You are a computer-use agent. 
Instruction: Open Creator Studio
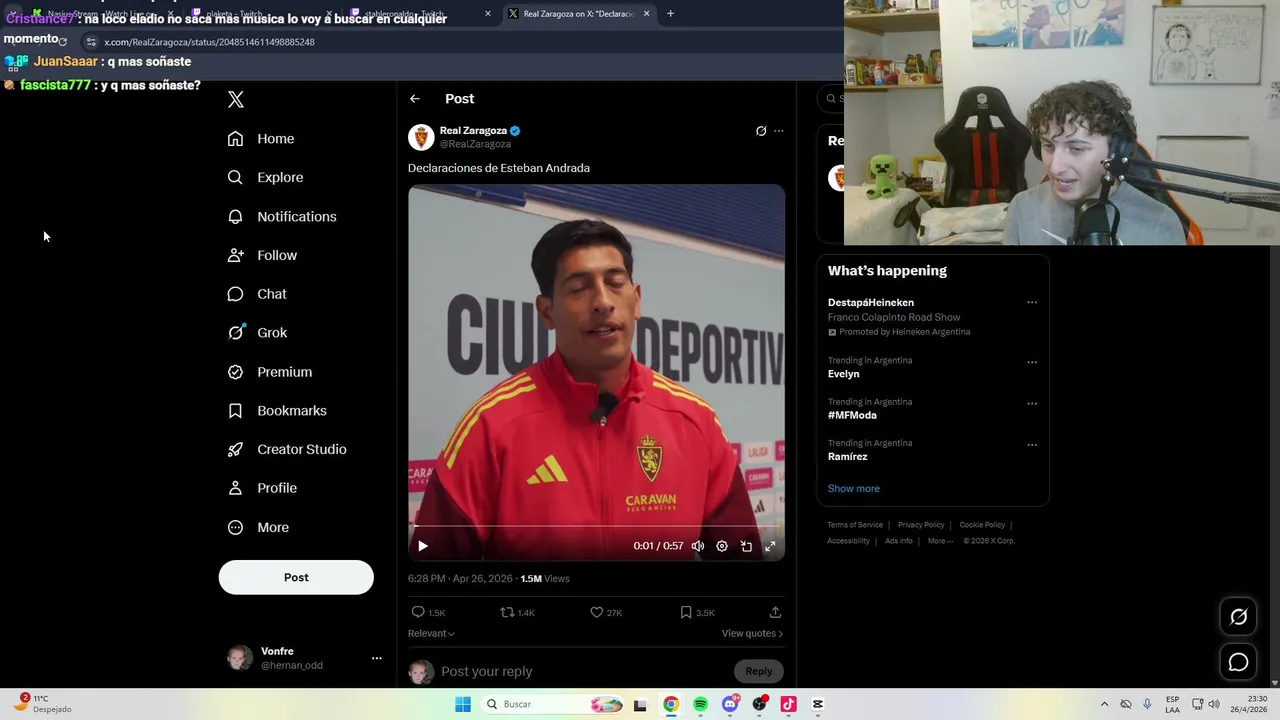[287, 449]
